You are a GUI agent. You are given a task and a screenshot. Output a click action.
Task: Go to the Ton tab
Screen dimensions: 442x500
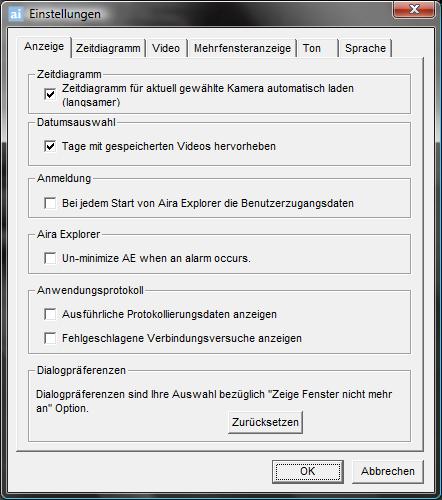click(x=317, y=48)
